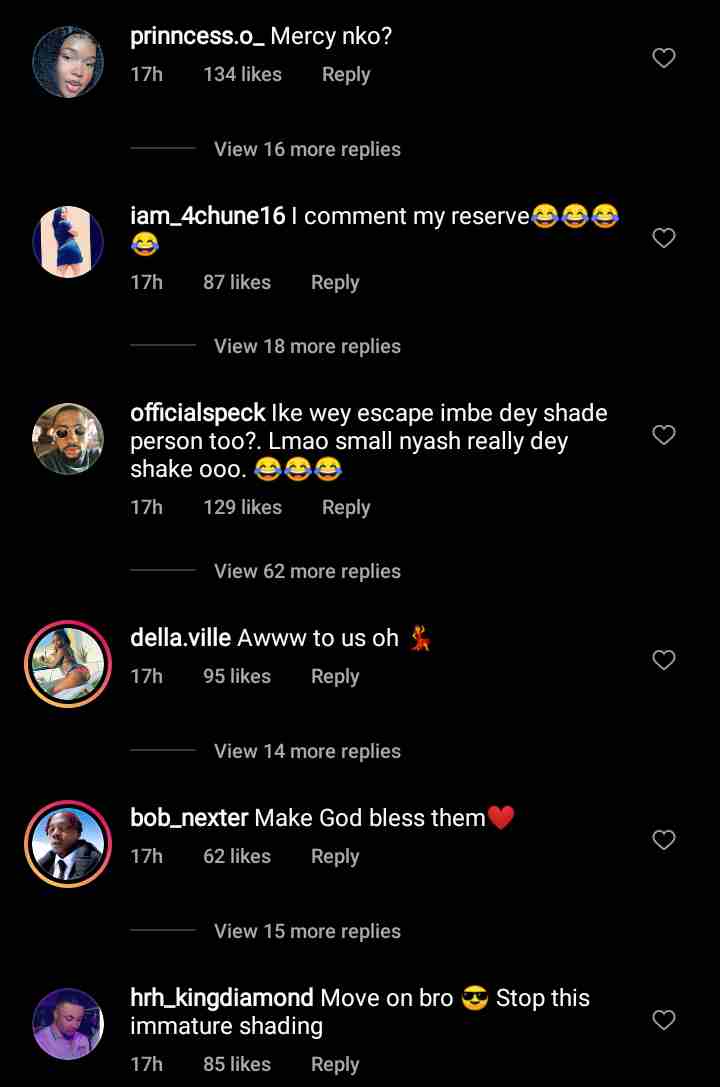
Task: Open della.ville's story avatar
Action: point(68,664)
